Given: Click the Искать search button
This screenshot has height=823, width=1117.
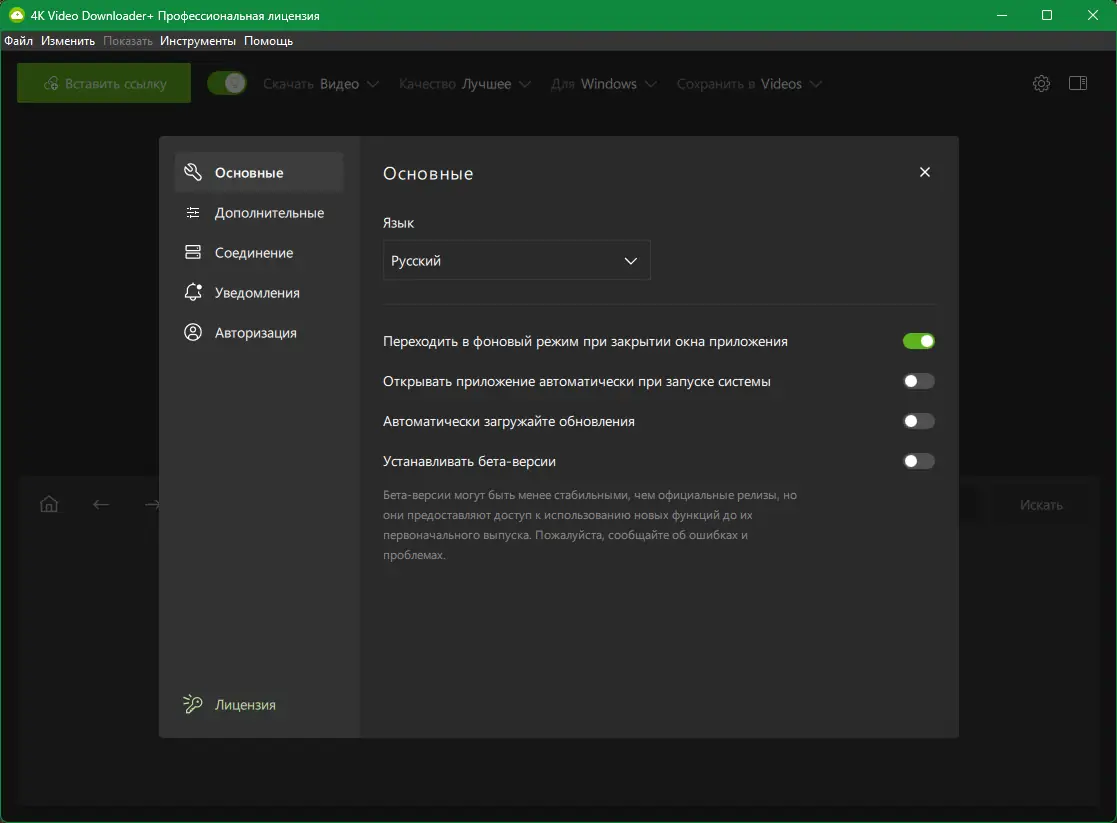Looking at the screenshot, I should pyautogui.click(x=1041, y=505).
